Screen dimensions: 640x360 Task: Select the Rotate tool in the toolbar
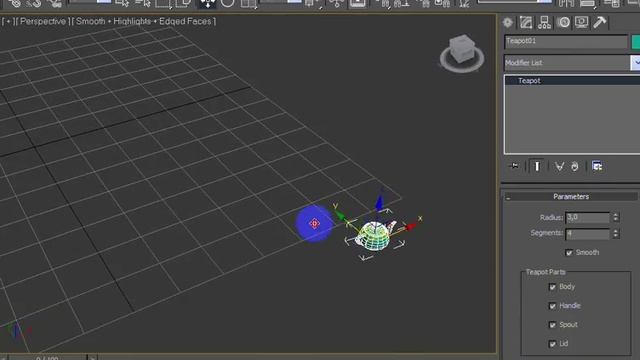[x=228, y=4]
